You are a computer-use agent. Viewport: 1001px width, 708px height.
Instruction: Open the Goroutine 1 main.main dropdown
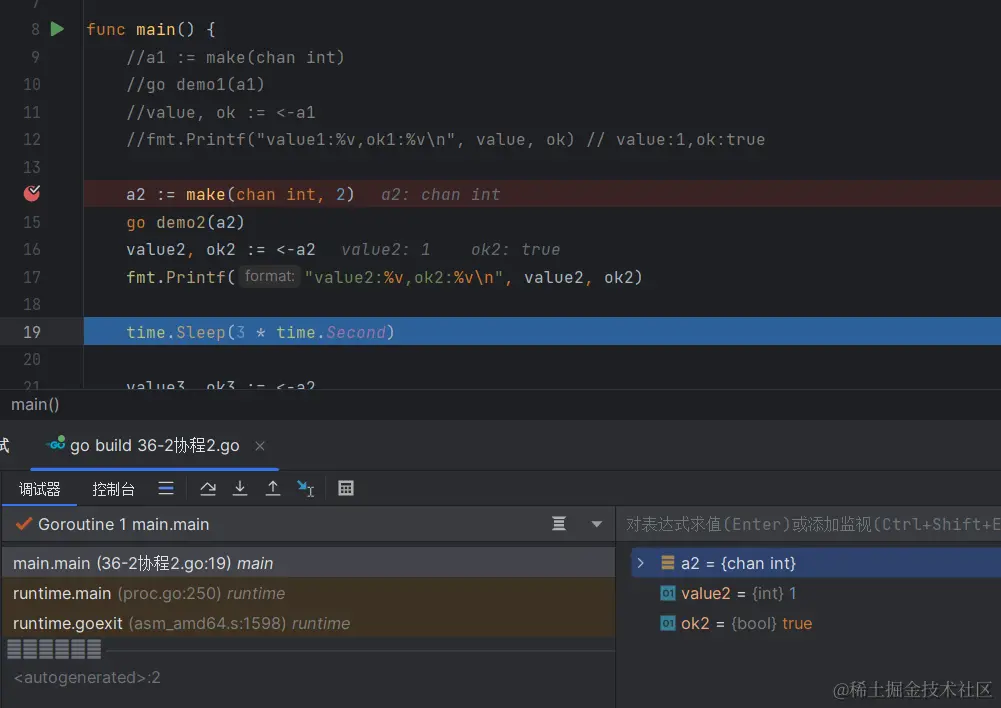point(597,524)
